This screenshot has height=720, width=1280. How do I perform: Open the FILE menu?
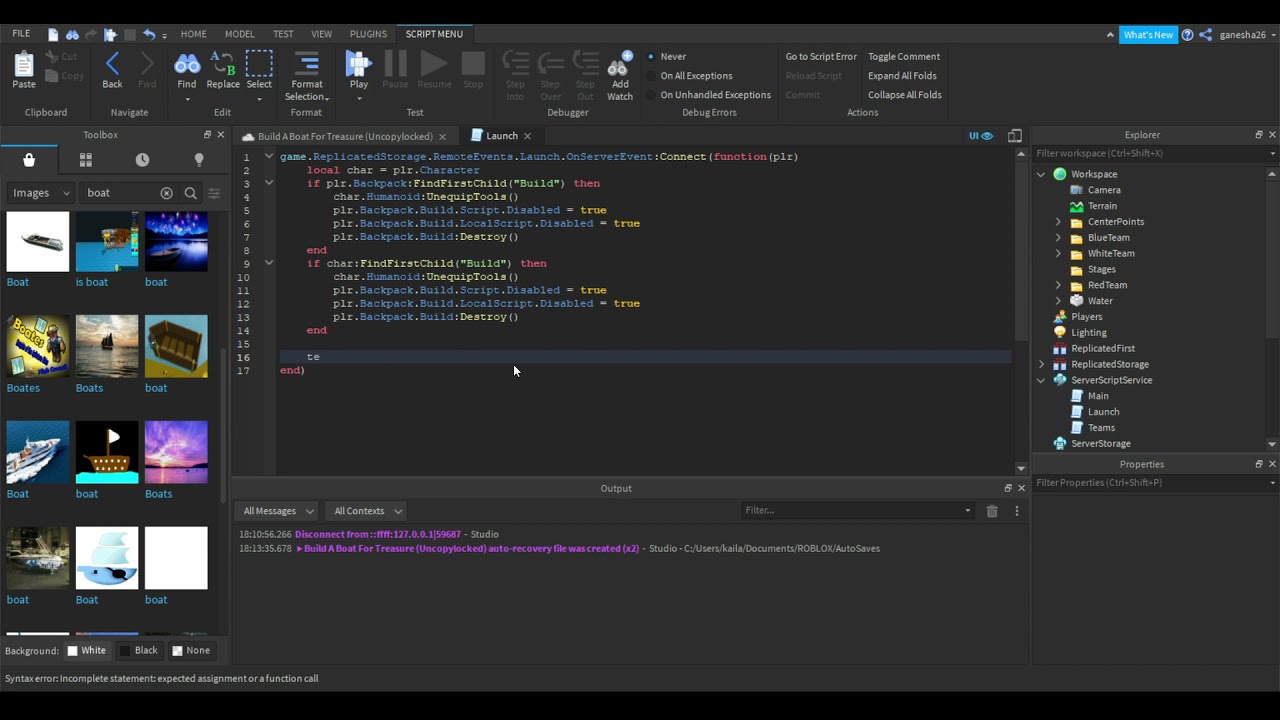click(21, 34)
